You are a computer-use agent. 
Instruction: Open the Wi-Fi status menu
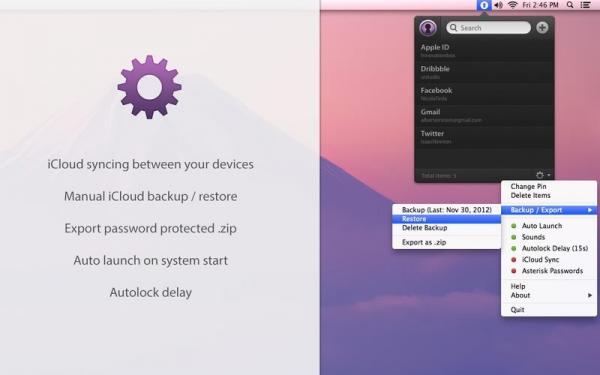(513, 5)
